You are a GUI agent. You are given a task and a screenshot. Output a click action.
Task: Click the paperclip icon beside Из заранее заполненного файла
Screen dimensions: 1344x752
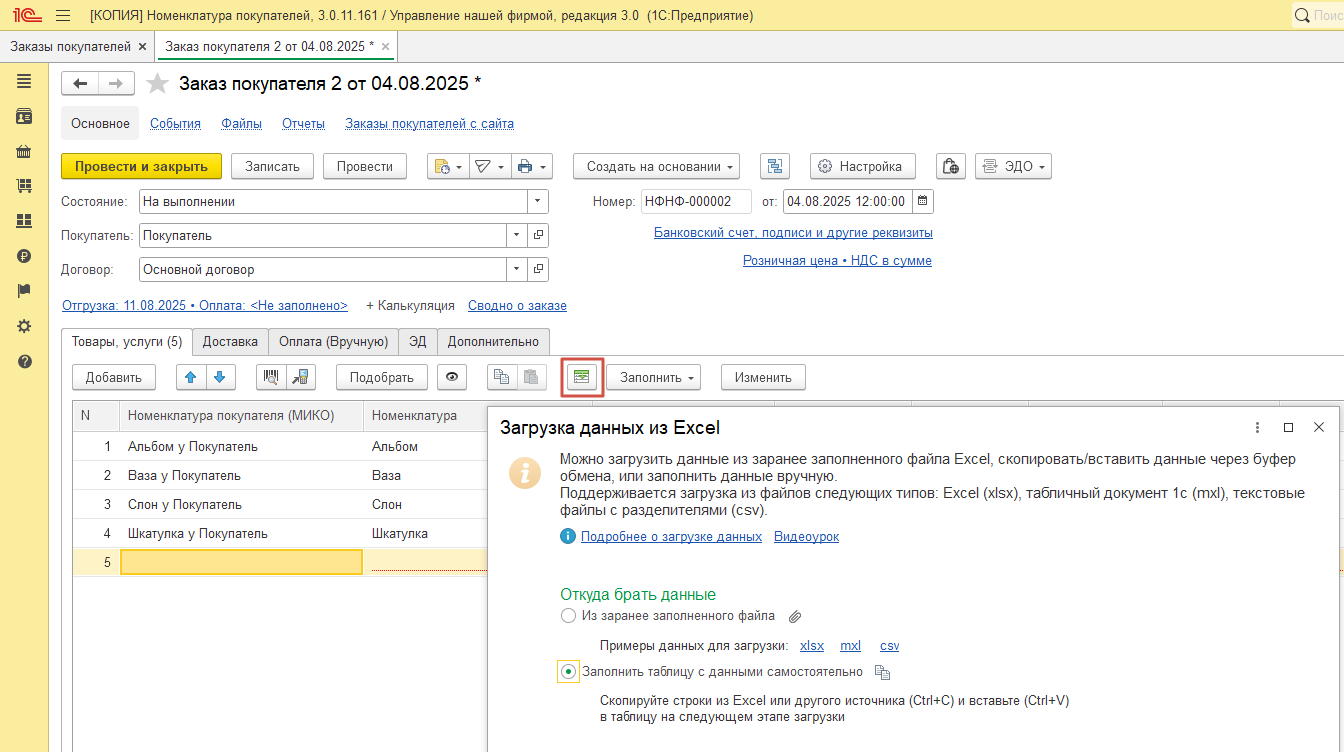795,617
